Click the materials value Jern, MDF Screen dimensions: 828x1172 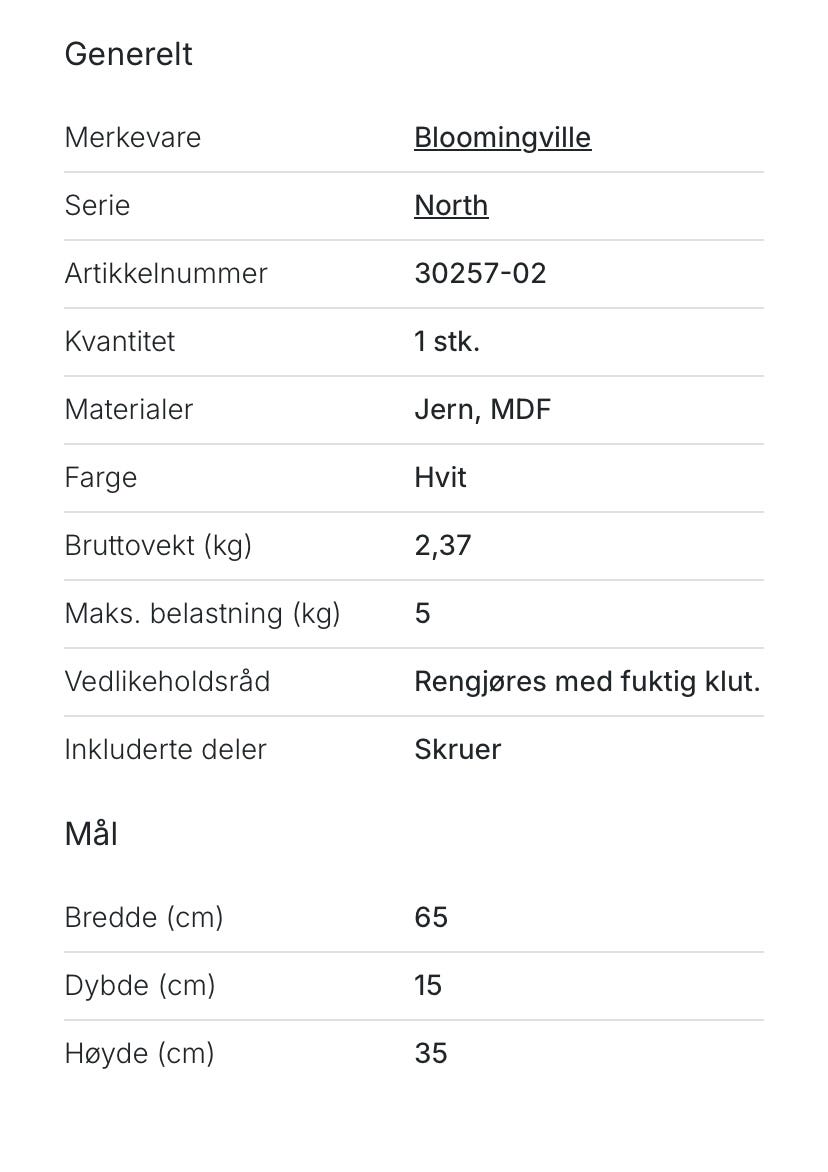click(482, 410)
